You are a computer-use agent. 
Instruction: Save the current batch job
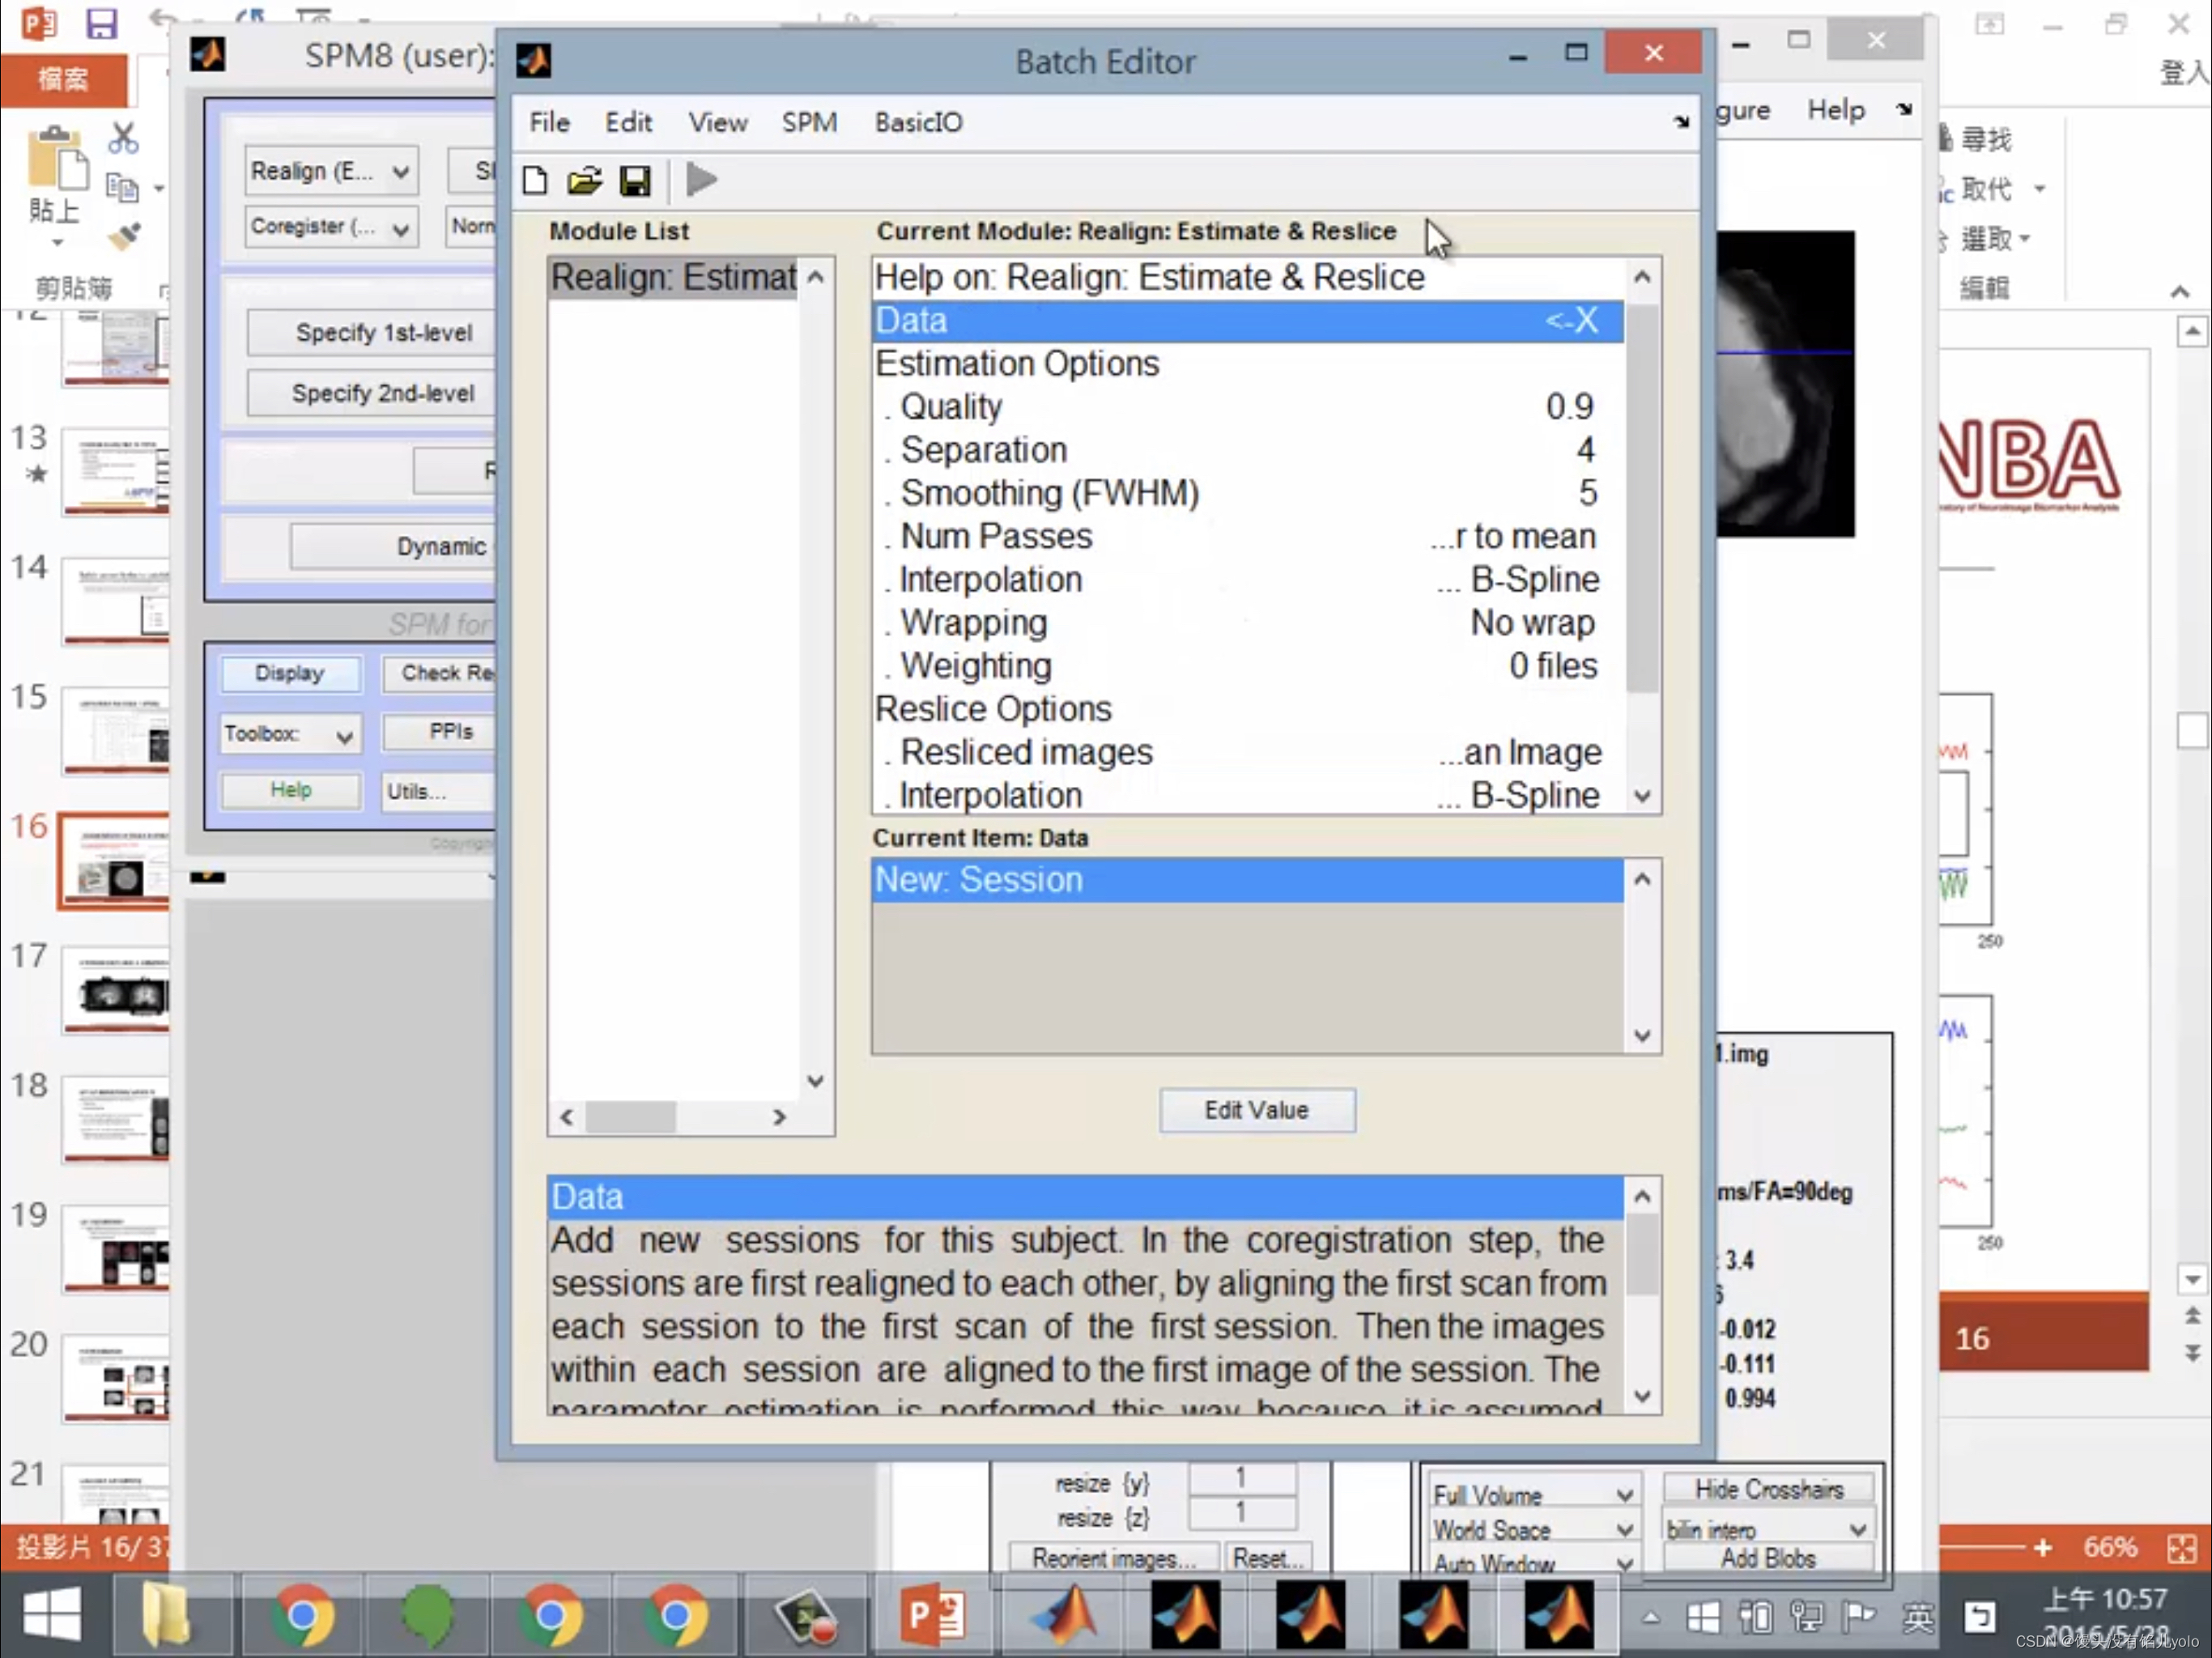(635, 180)
